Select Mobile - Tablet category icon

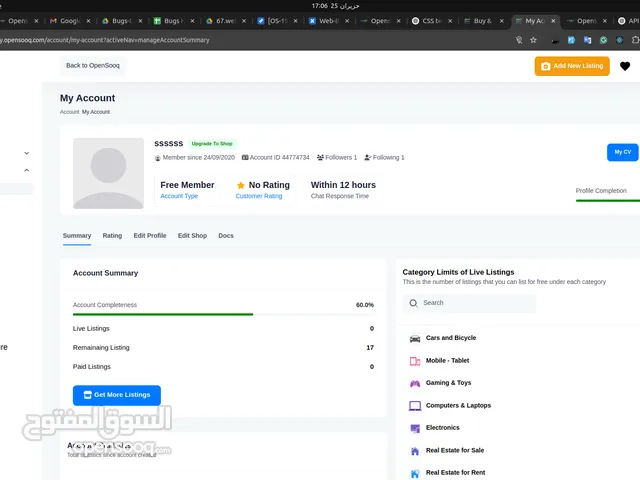[415, 361]
